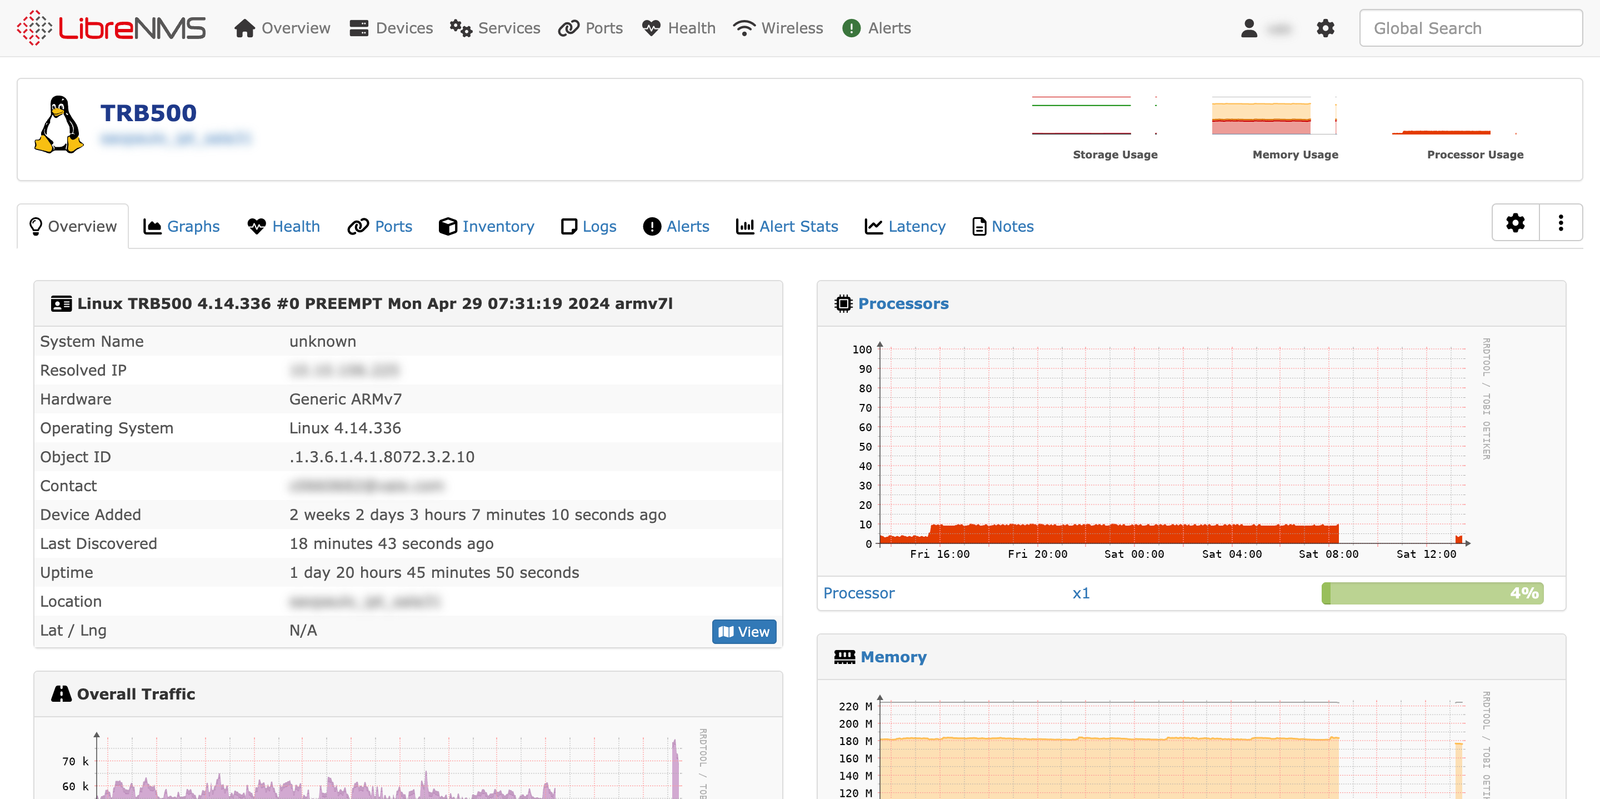The height and width of the screenshot is (799, 1600).
Task: Click the 'Generic ARMv7' hardware value
Action: coord(345,399)
